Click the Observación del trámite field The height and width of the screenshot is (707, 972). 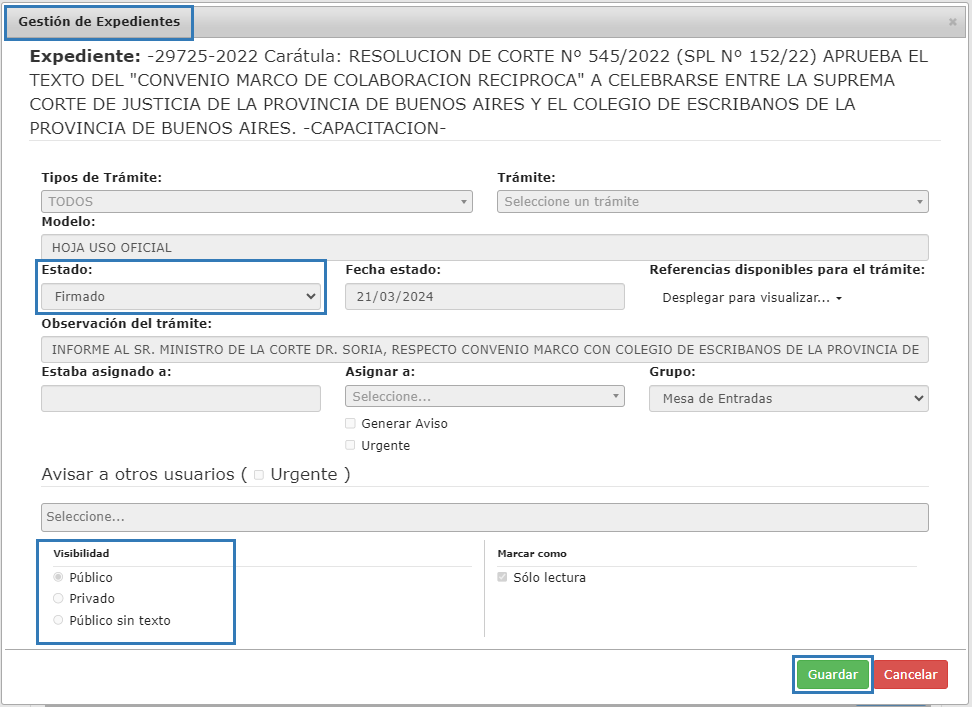(484, 349)
